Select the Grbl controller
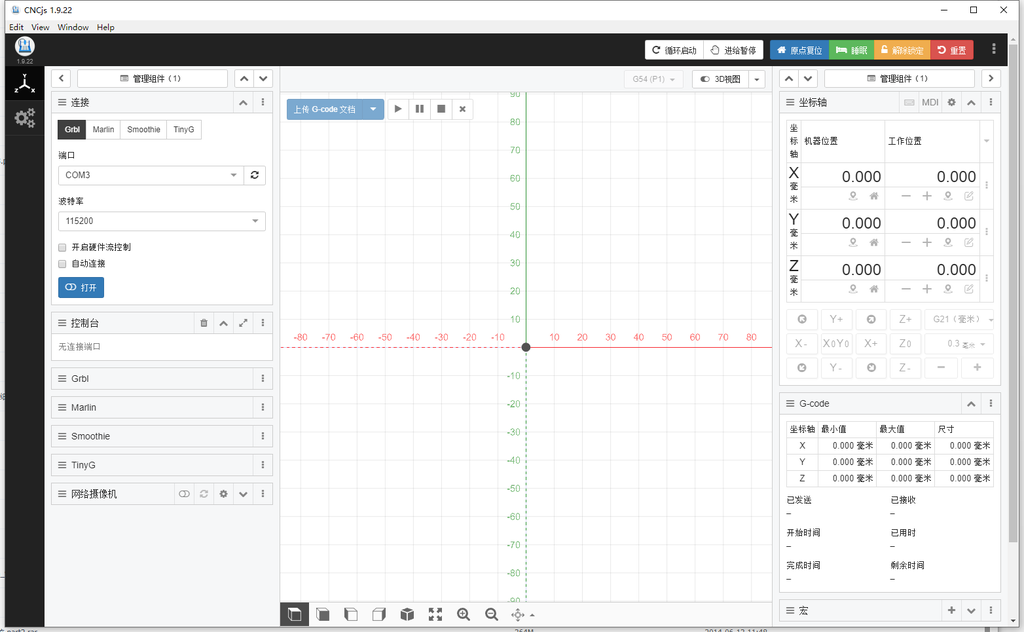Viewport: 1024px width, 632px height. tap(72, 129)
